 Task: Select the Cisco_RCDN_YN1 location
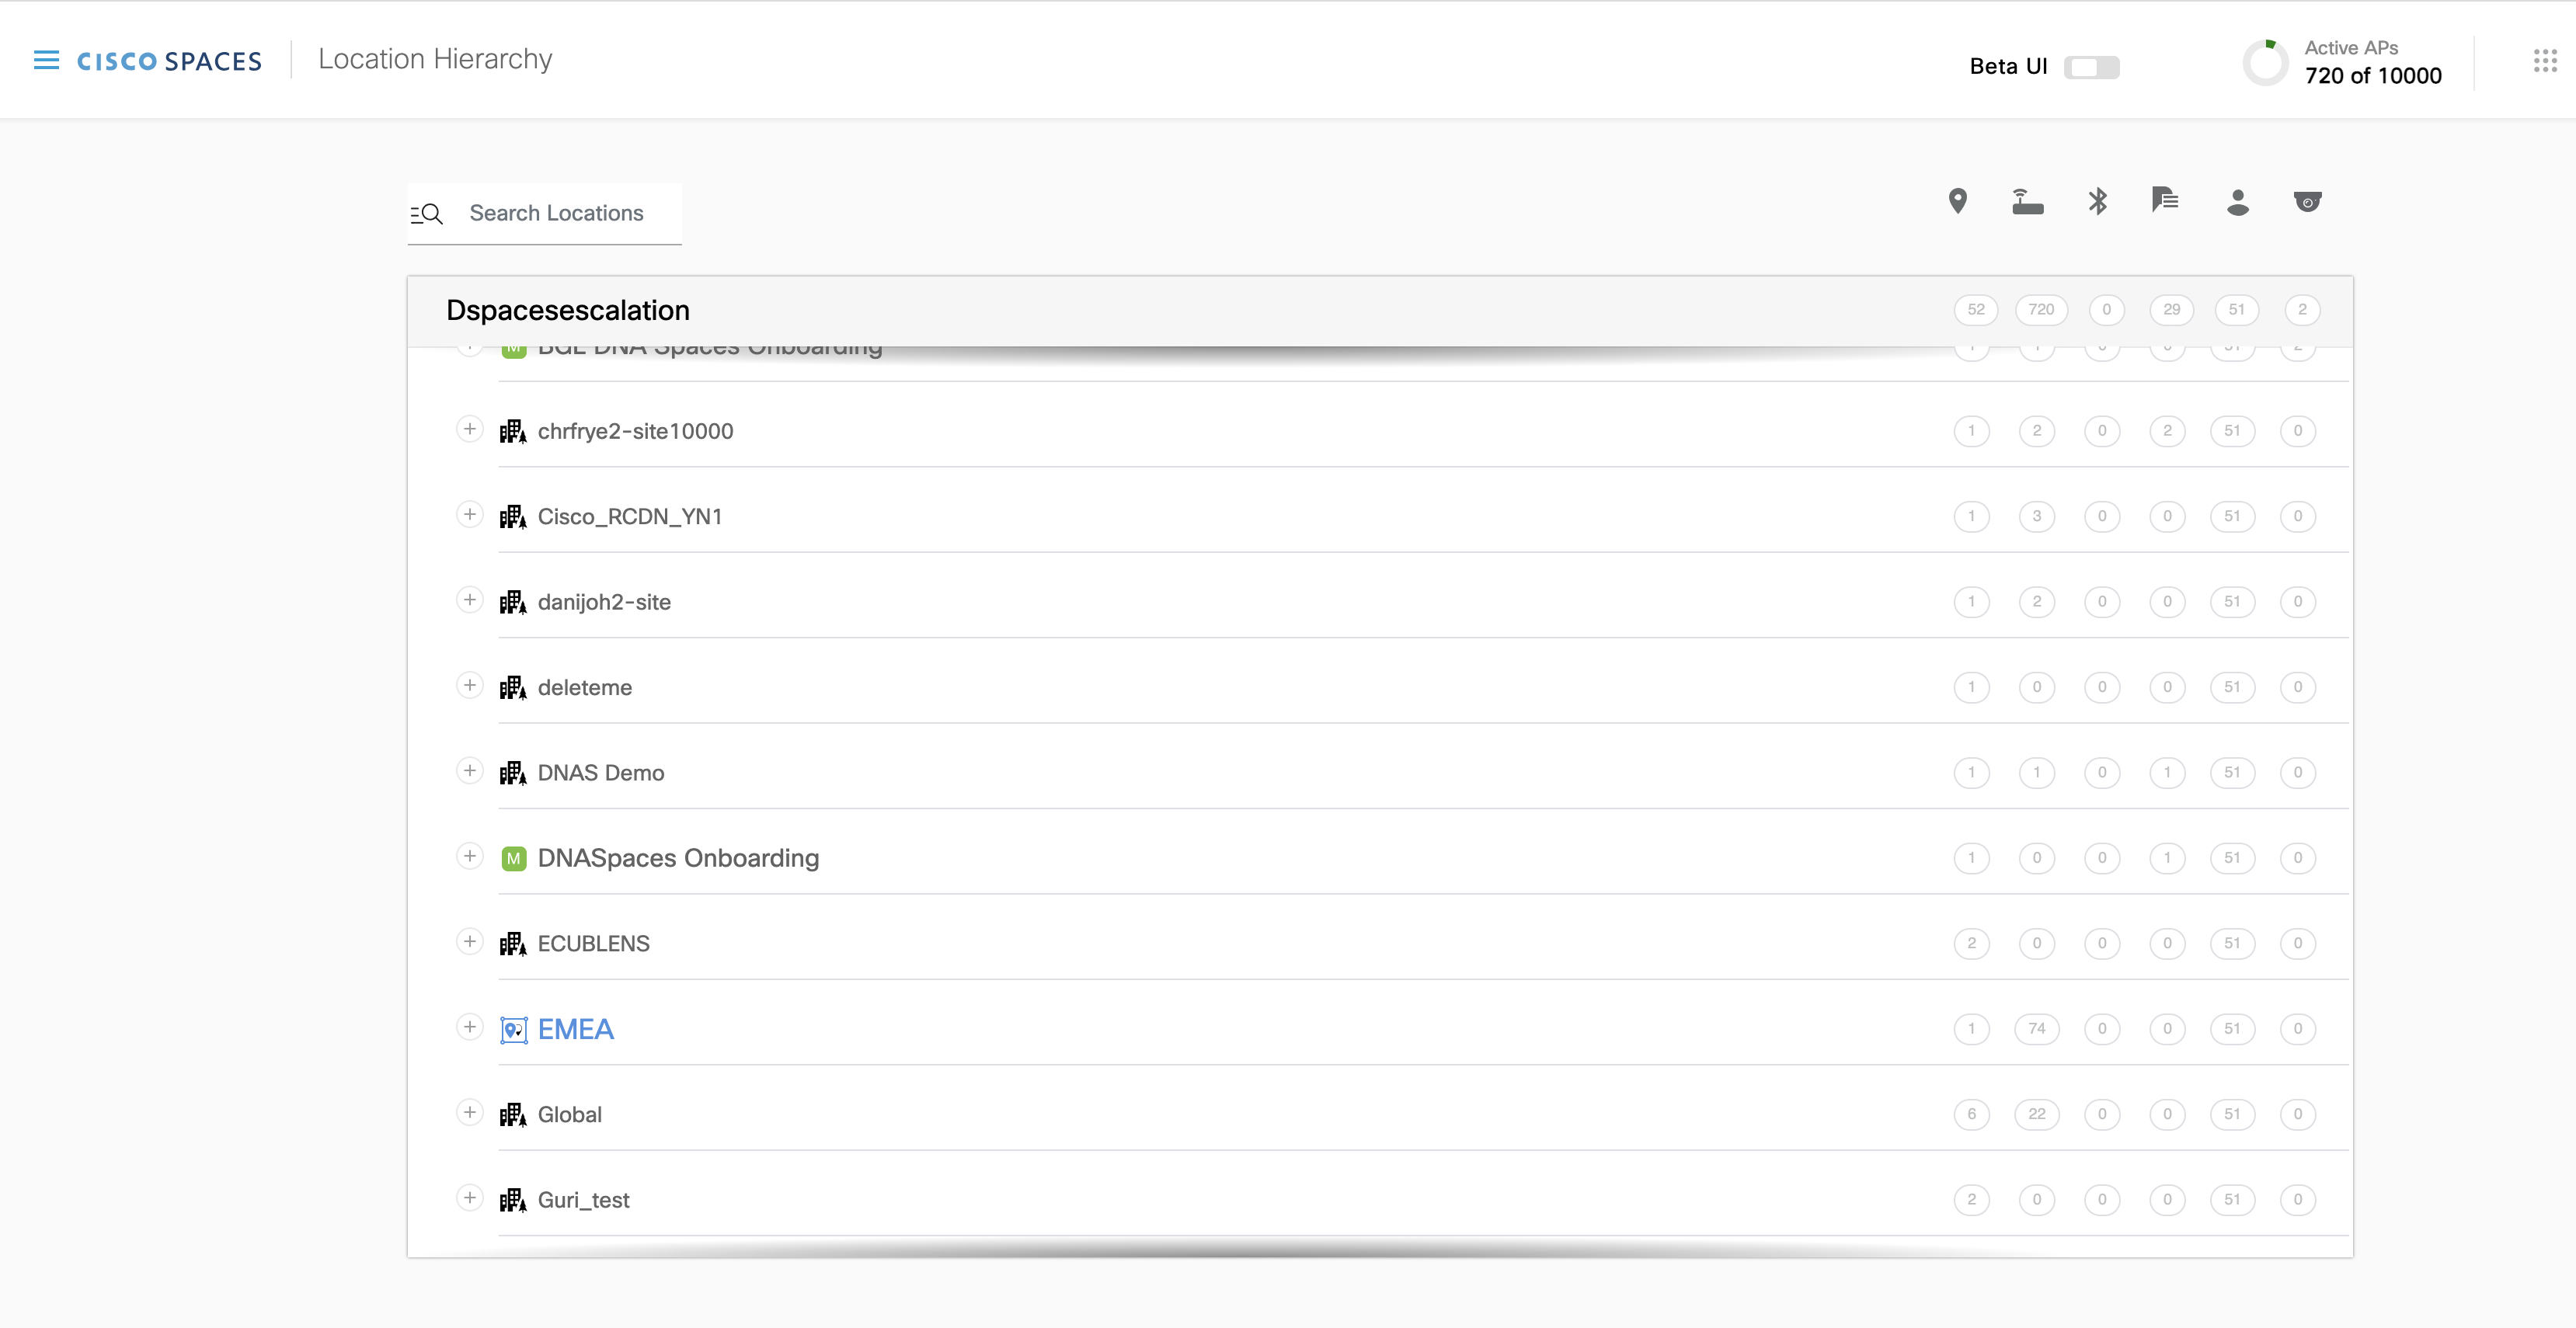tap(629, 516)
